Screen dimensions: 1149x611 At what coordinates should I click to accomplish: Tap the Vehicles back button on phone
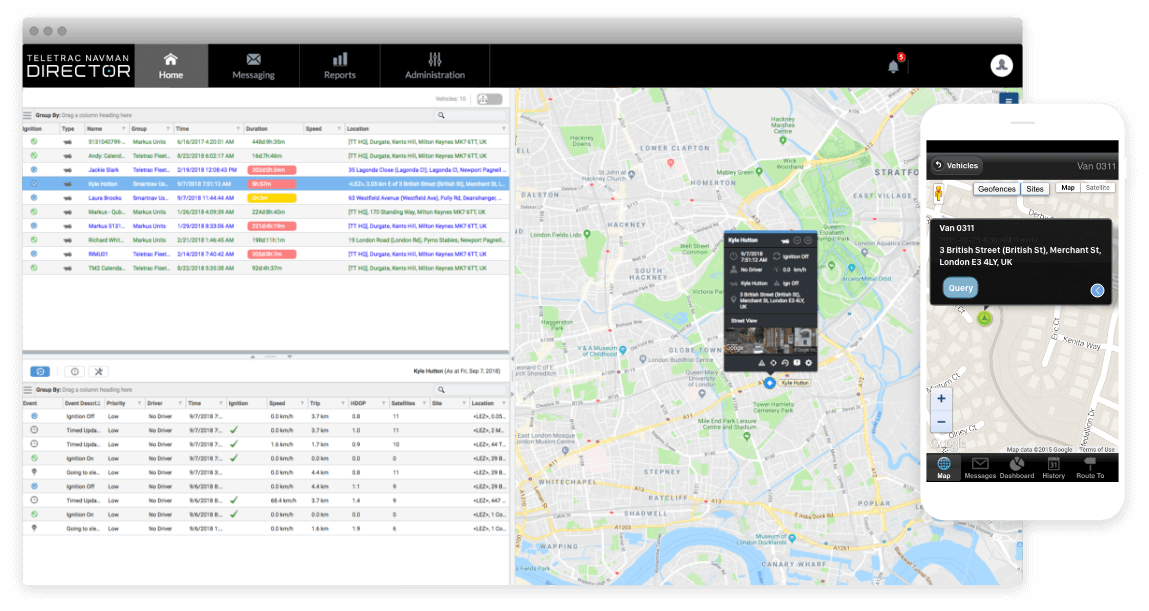click(956, 166)
